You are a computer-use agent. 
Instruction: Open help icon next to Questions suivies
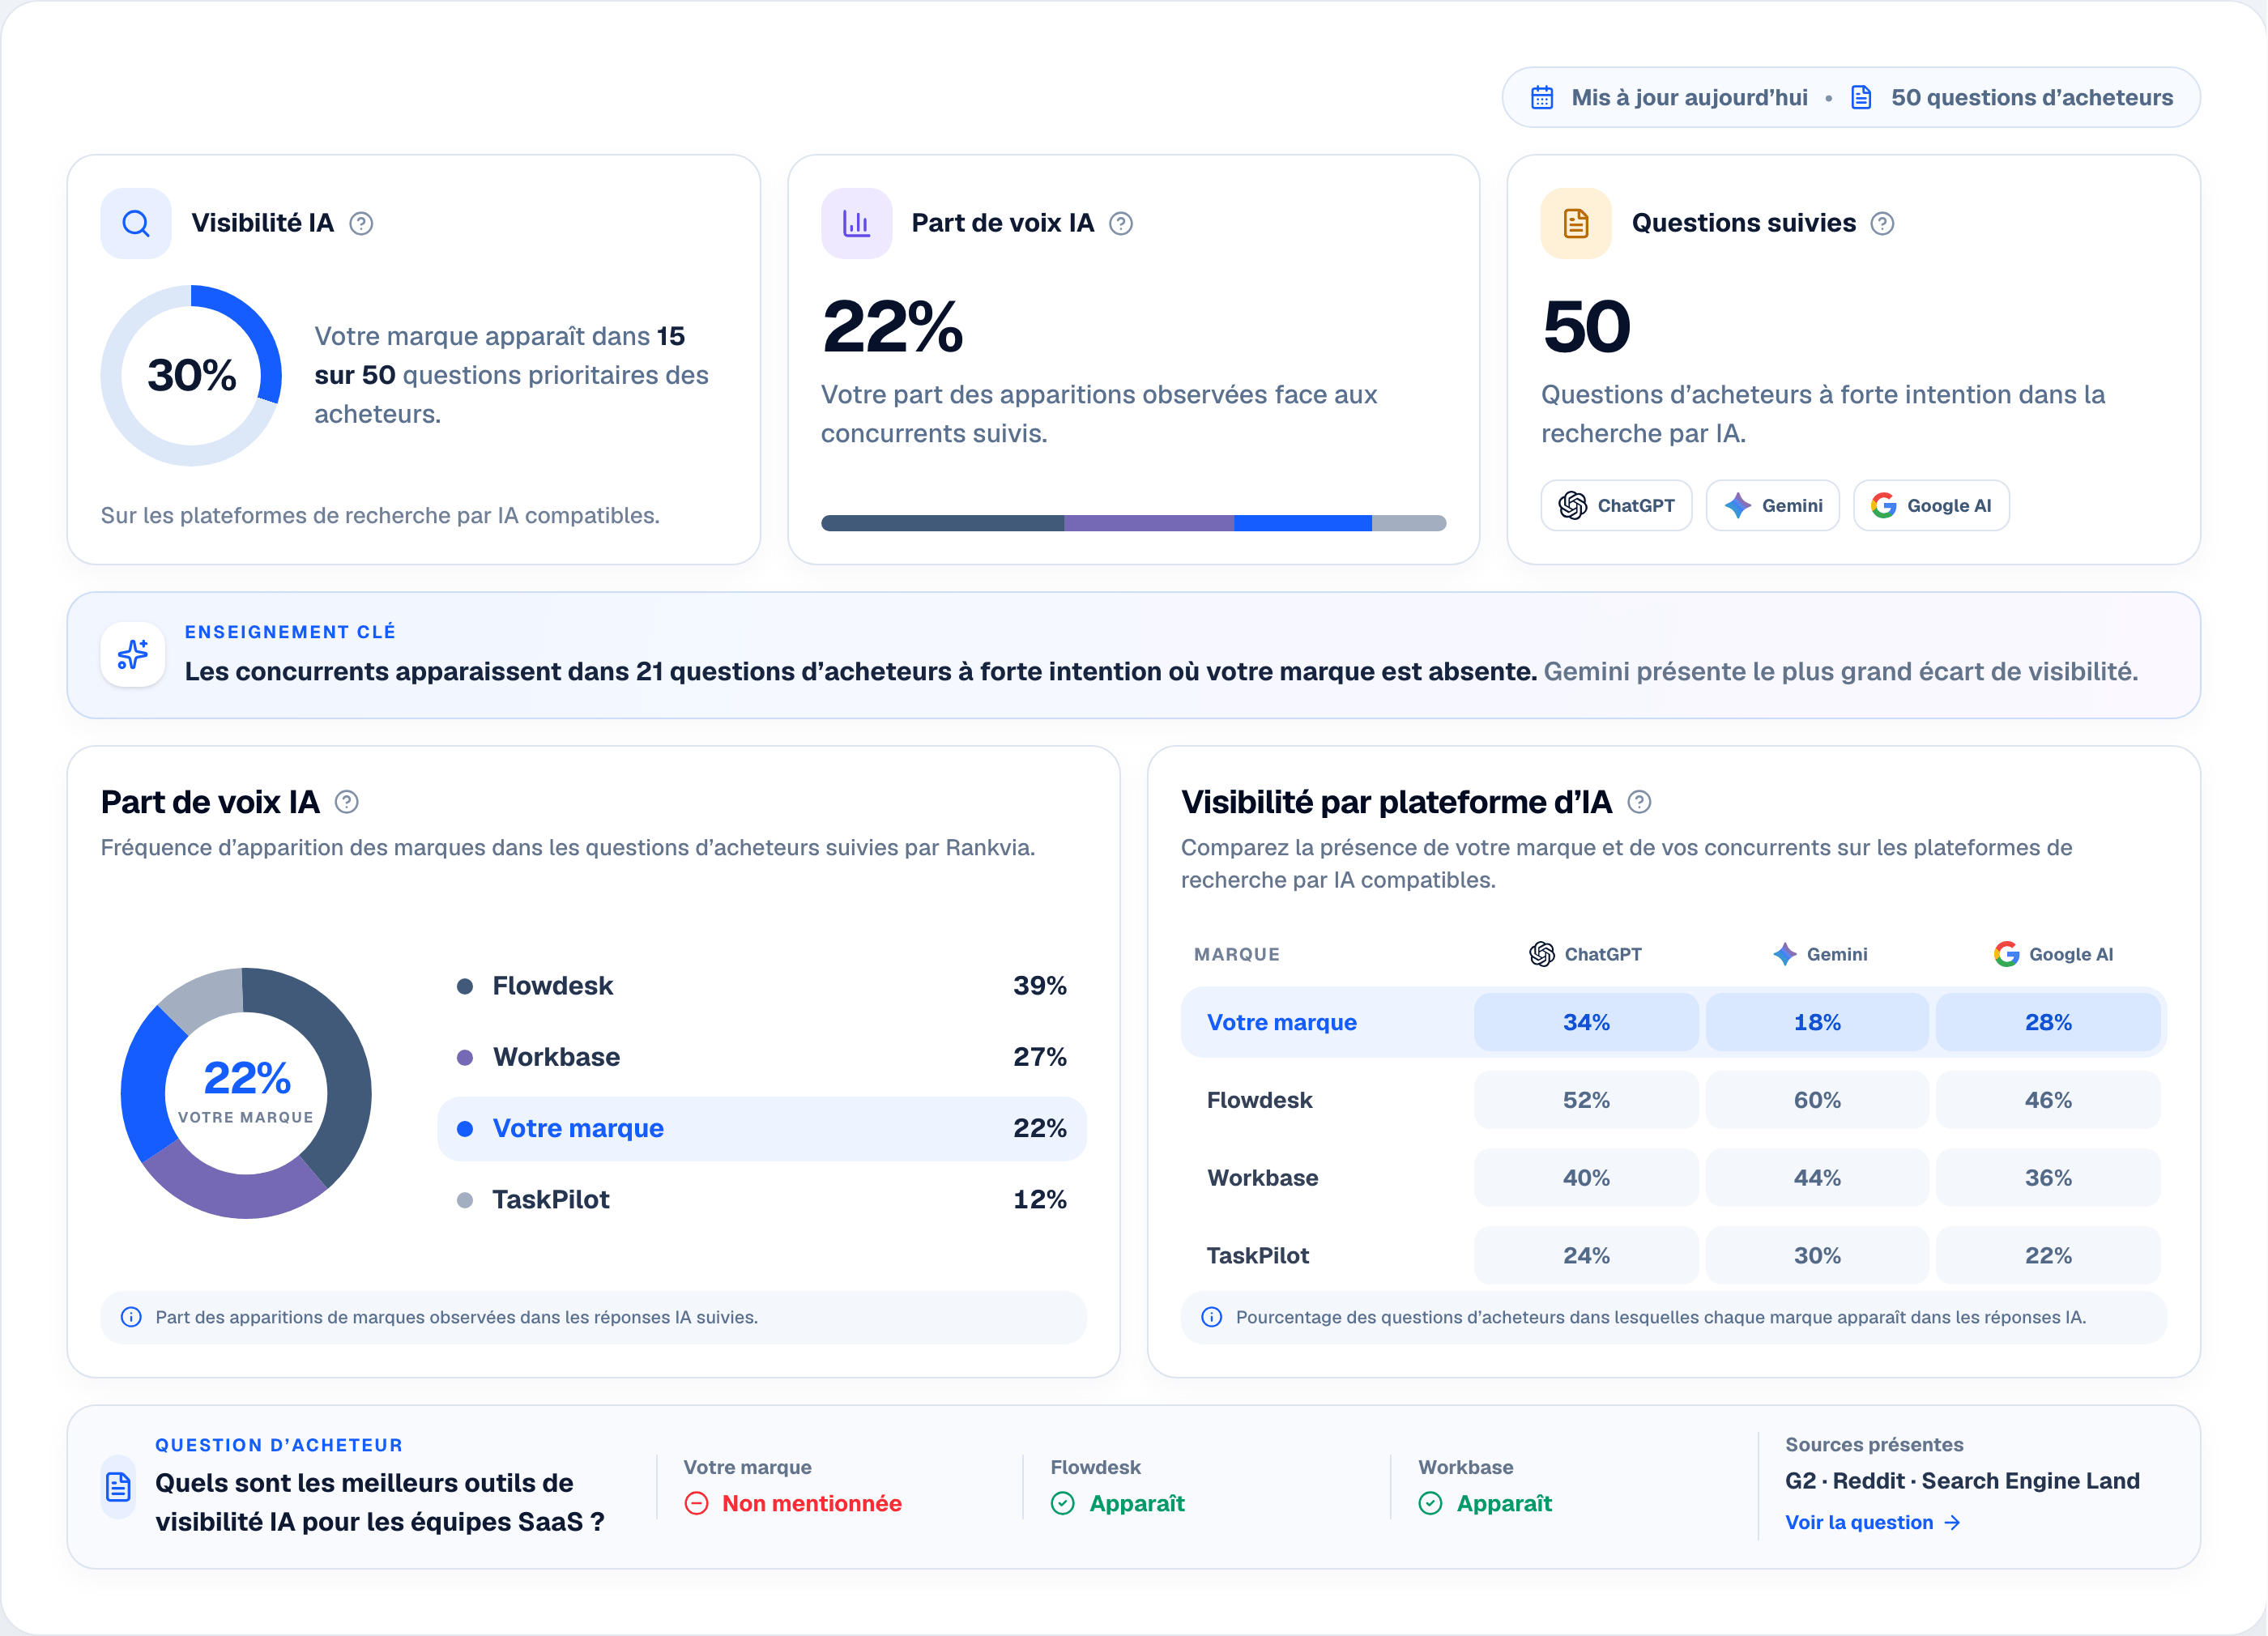1882,224
